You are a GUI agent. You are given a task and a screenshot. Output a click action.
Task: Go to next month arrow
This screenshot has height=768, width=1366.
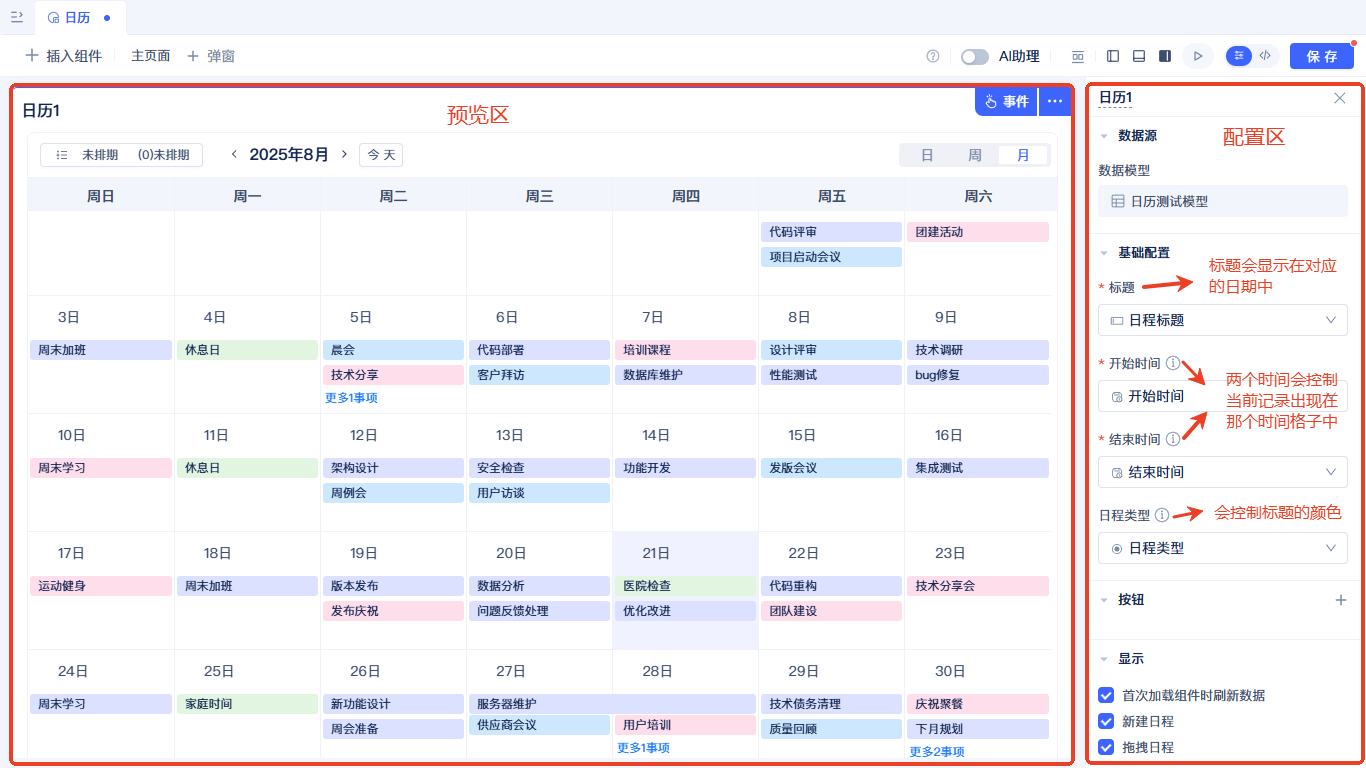pos(344,154)
